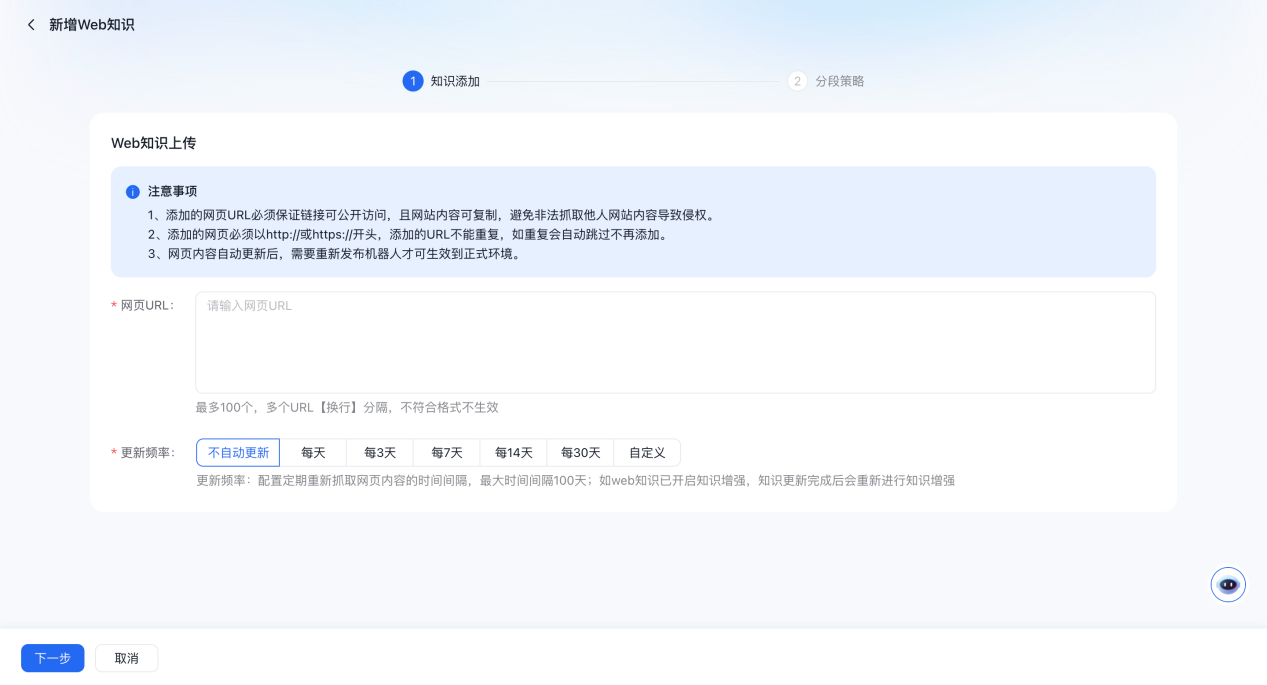This screenshot has height=685, width=1267.
Task: Click the gray step 2 numbered badge
Action: pyautogui.click(x=797, y=81)
